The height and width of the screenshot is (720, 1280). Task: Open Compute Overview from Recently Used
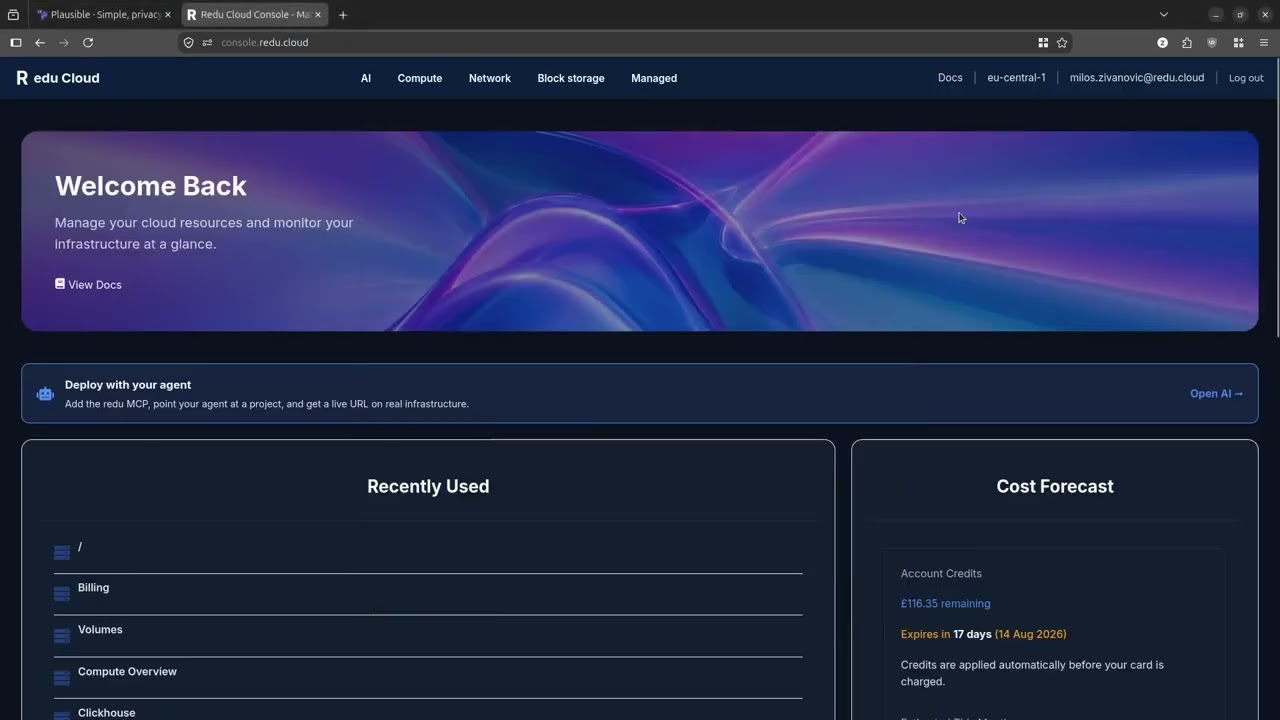428,678
